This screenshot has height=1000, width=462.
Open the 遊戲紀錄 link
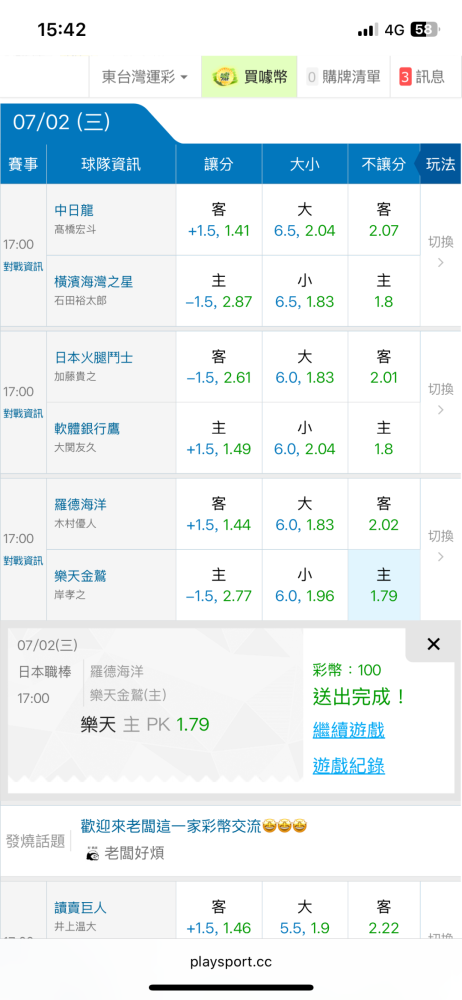click(x=348, y=765)
